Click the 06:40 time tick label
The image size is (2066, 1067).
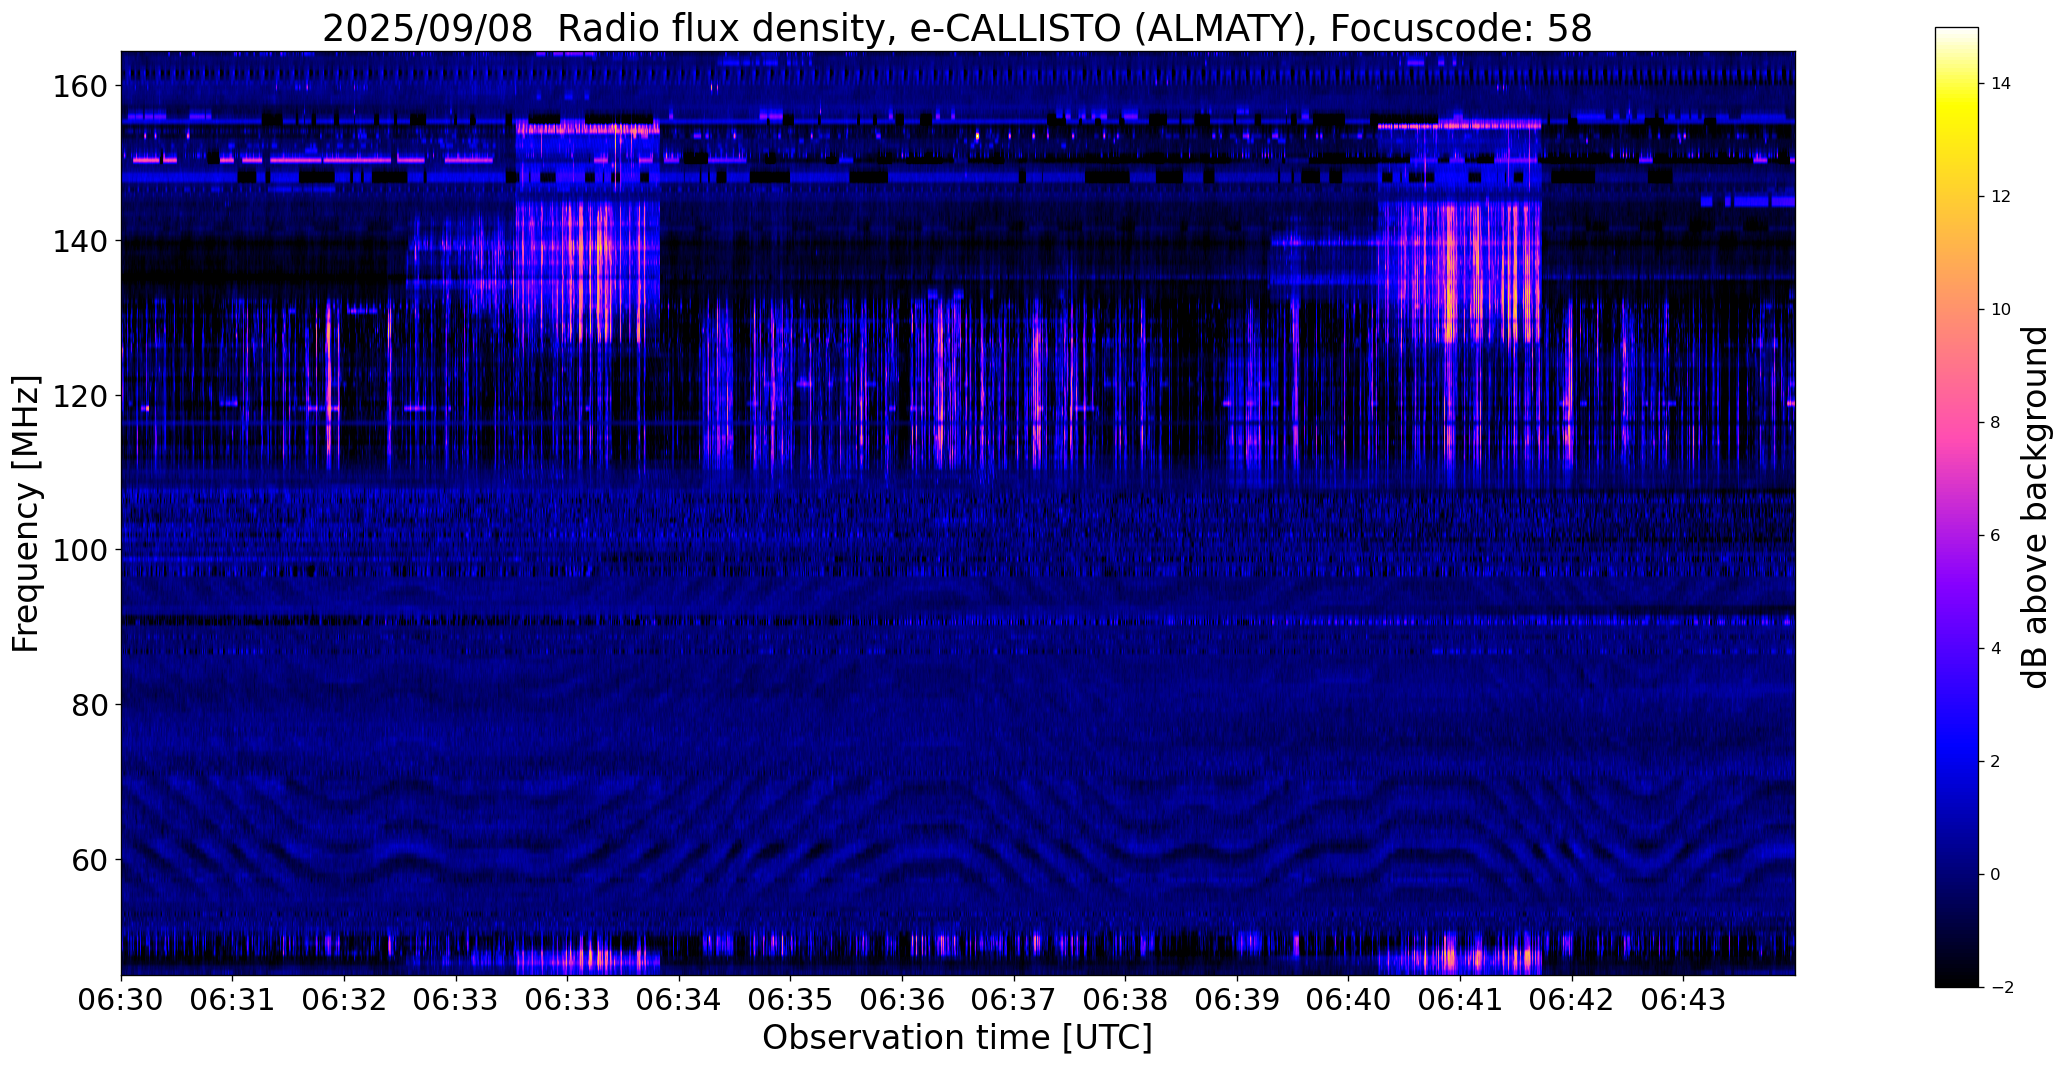[1348, 1000]
